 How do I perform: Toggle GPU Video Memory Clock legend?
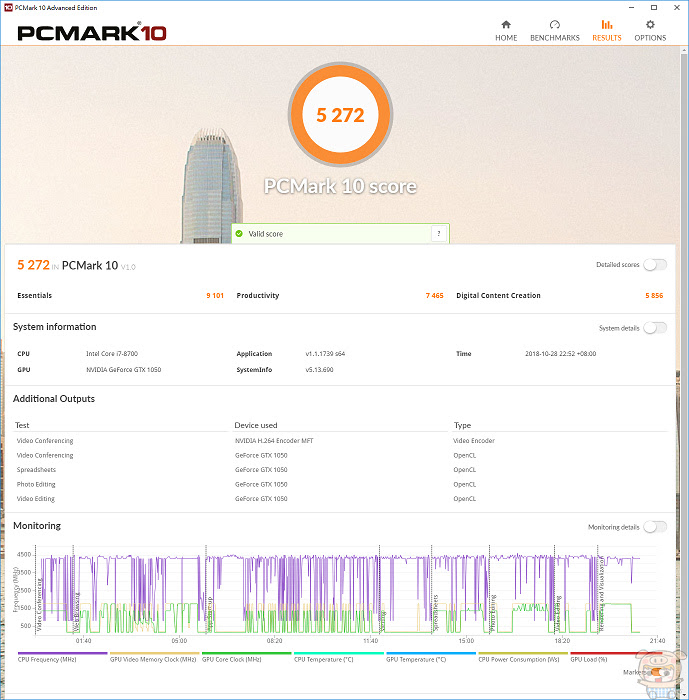click(x=153, y=657)
